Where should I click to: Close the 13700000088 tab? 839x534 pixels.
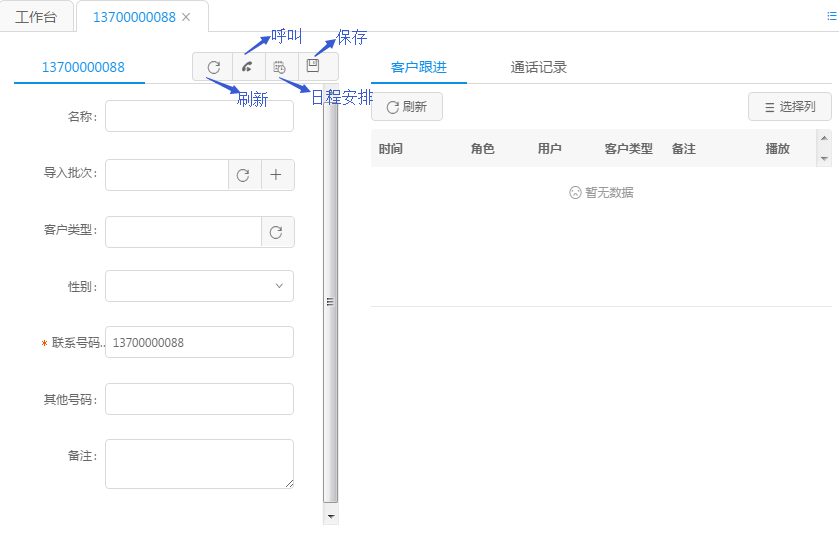[x=186, y=17]
